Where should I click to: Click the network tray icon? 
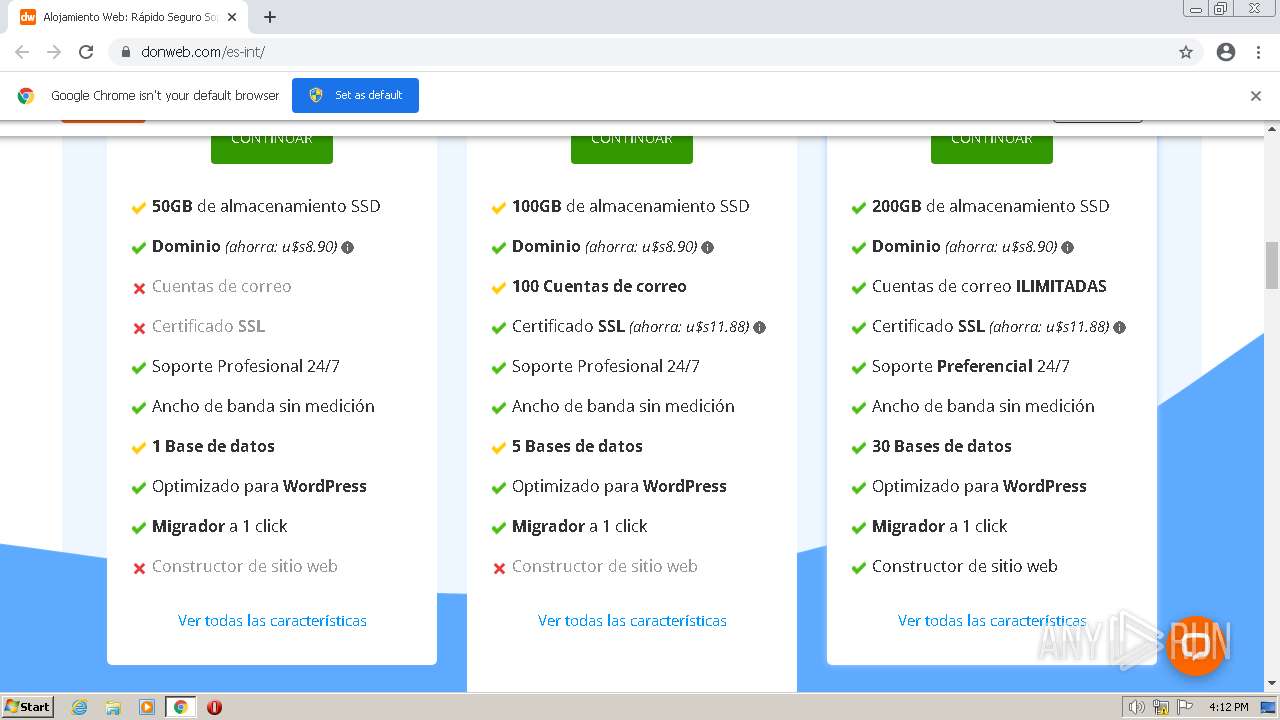point(1161,707)
